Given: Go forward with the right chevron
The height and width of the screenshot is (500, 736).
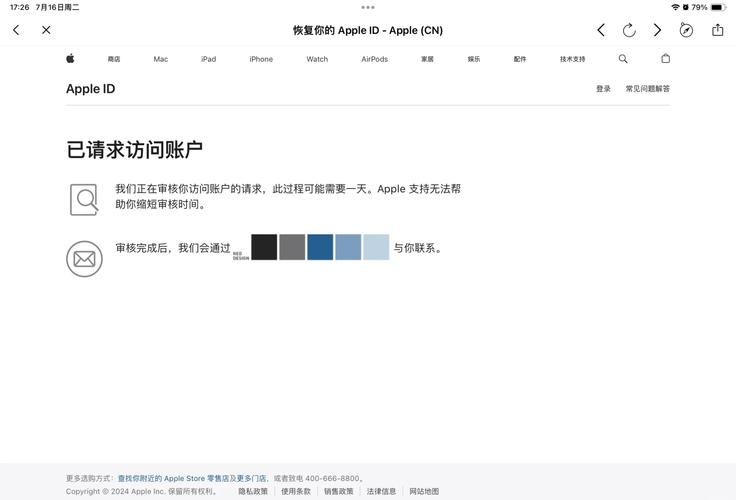Looking at the screenshot, I should [657, 30].
